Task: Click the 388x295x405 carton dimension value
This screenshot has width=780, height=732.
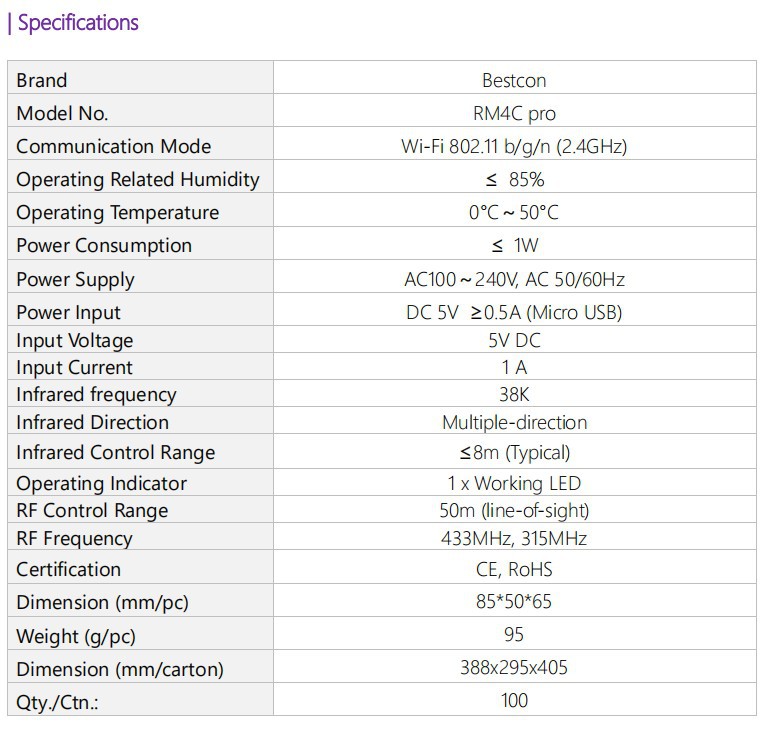Action: [514, 667]
